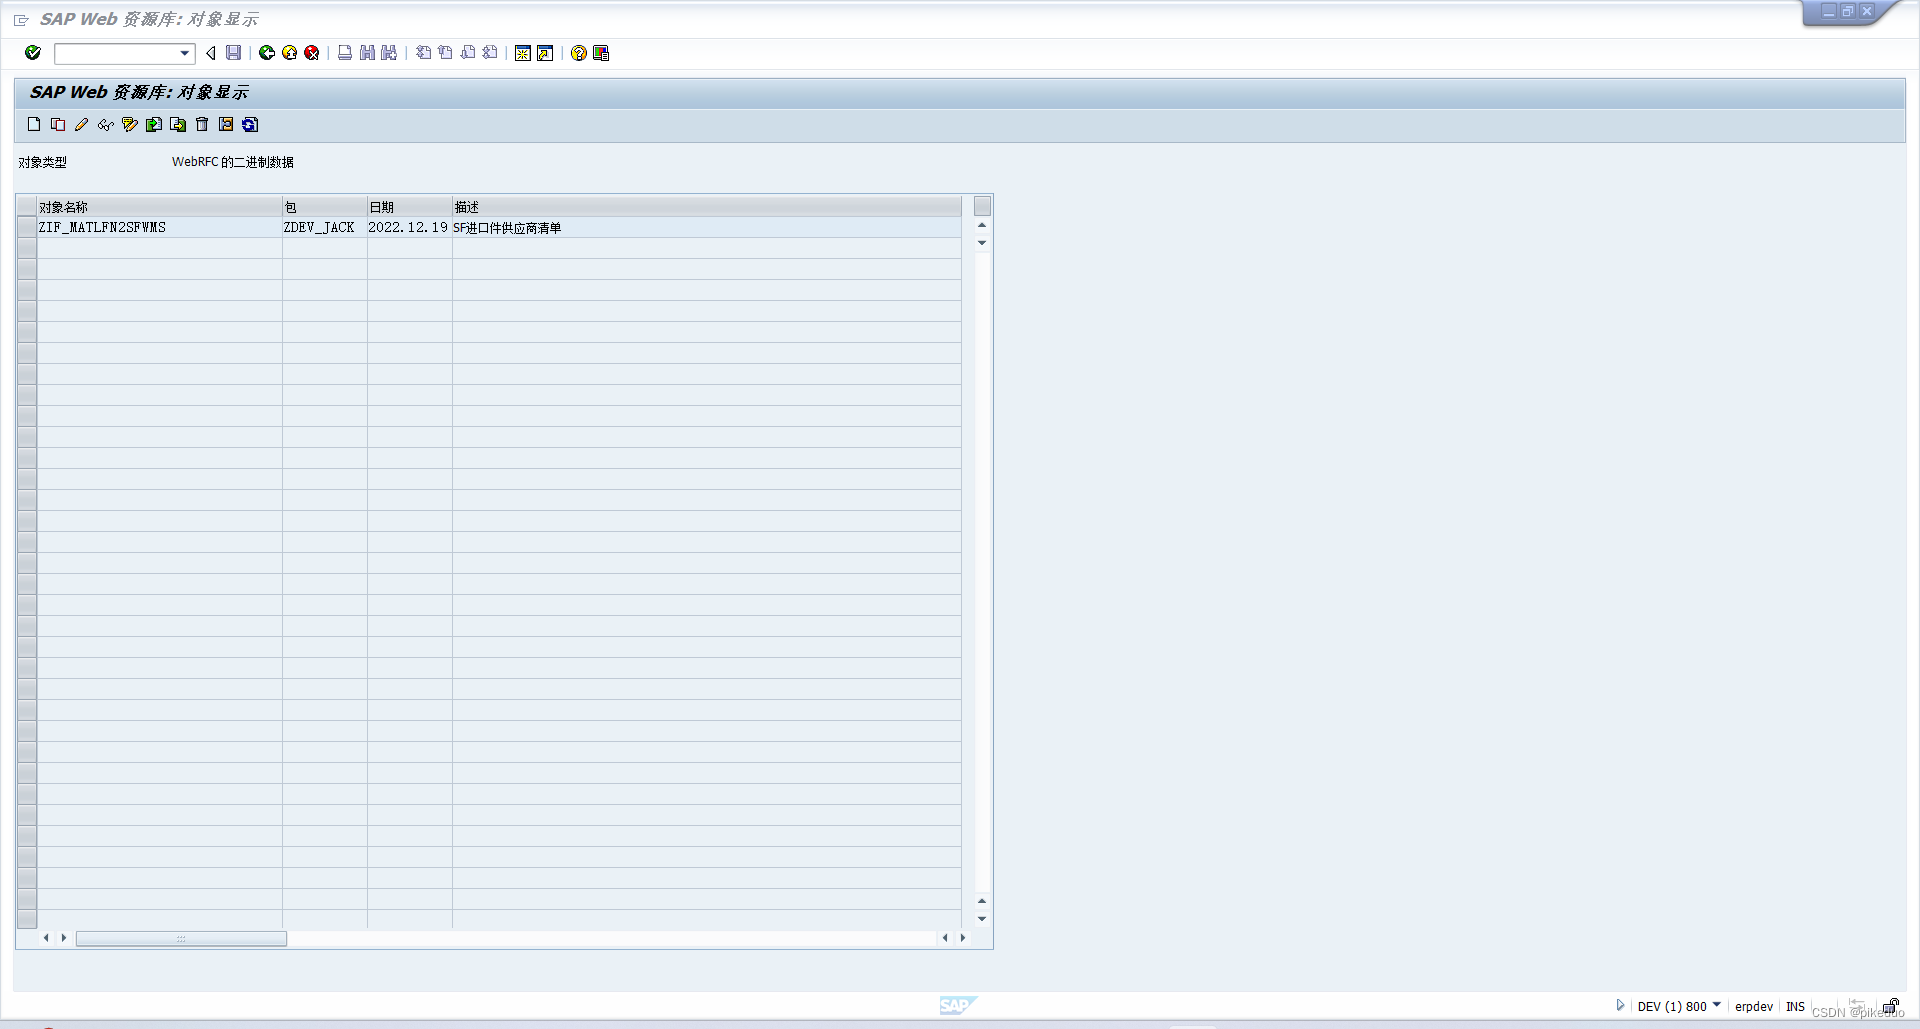Click the Generate Shortcut icon
This screenshot has height=1029, width=1920.
(x=545, y=53)
